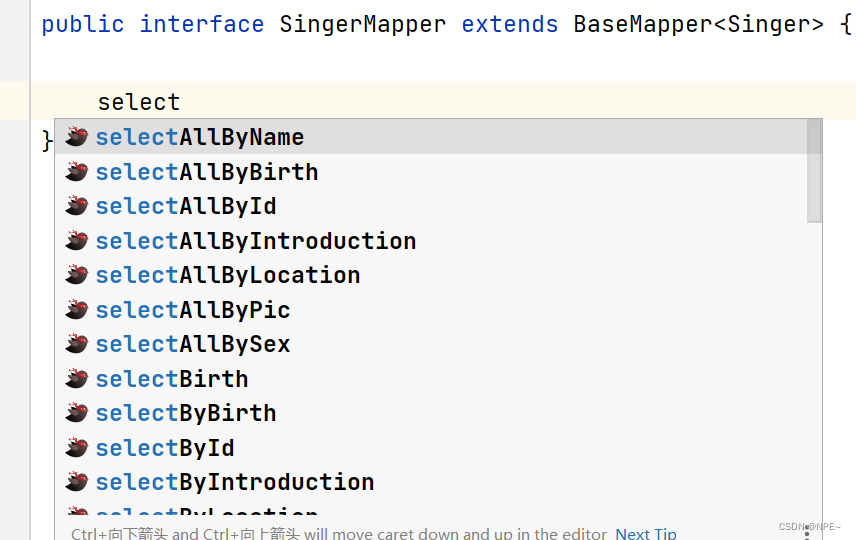Click the bird icon beside selectAllByLocation

[x=76, y=275]
